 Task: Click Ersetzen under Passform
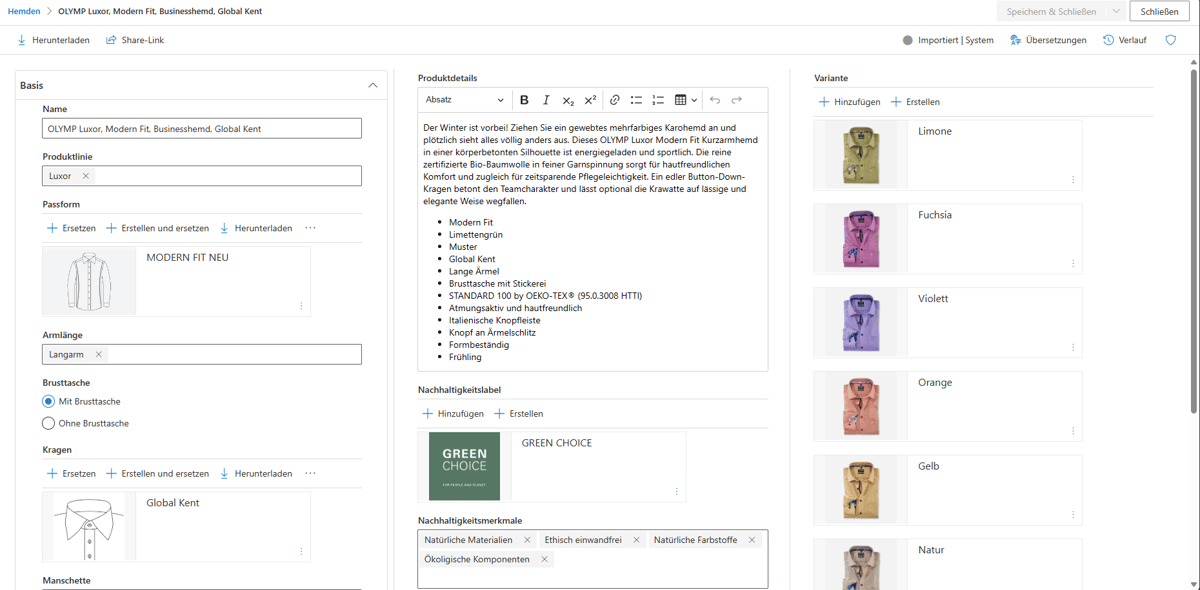[71, 228]
